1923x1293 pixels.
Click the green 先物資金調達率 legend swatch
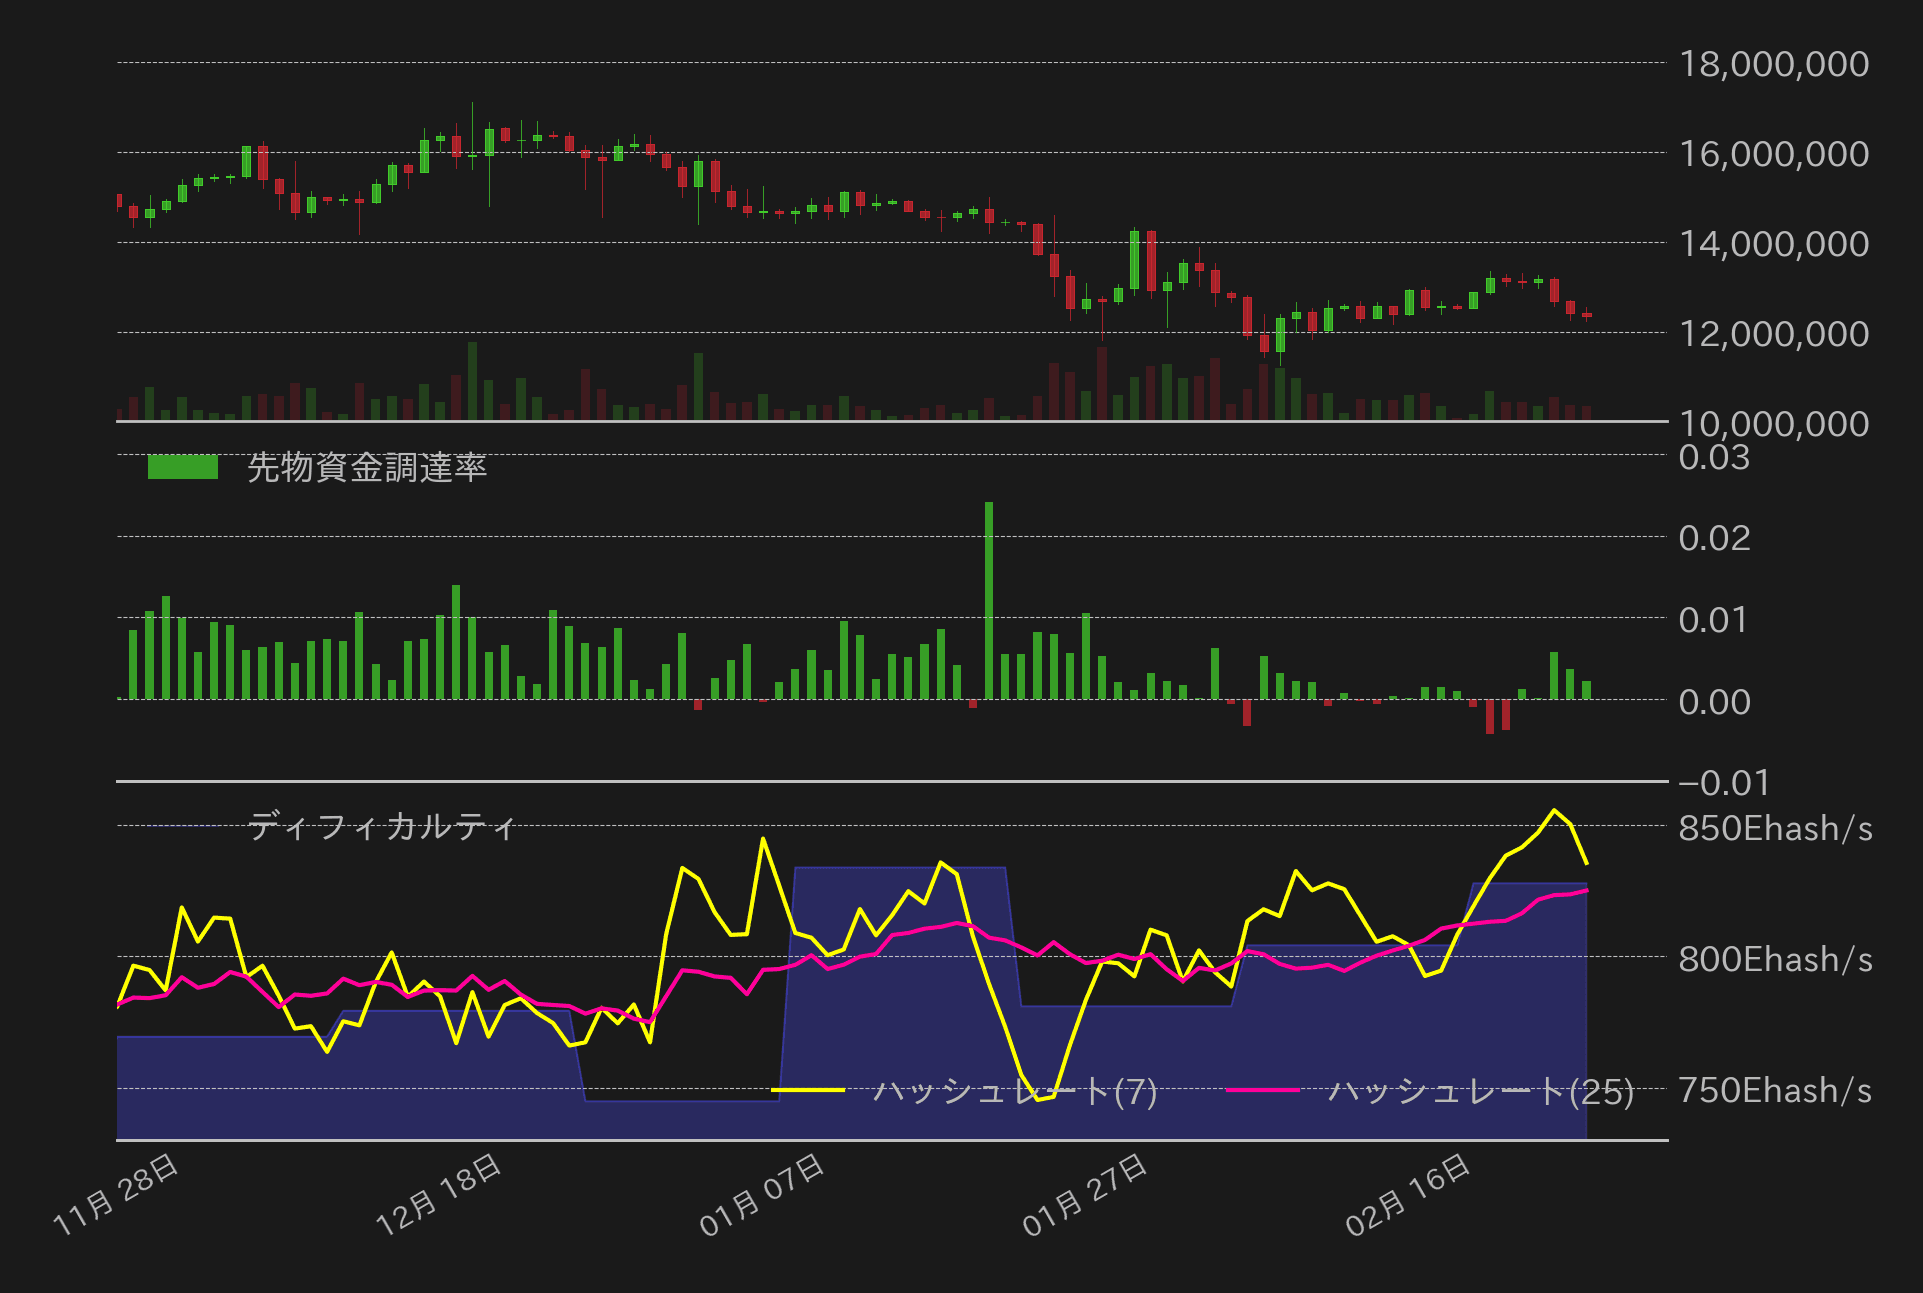coord(182,467)
